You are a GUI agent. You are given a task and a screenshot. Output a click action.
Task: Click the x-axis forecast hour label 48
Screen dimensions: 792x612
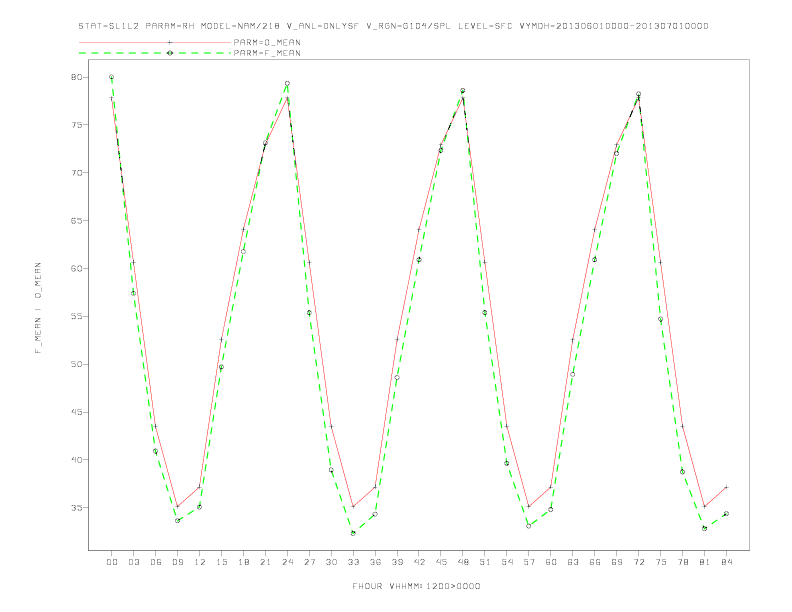tap(463, 562)
